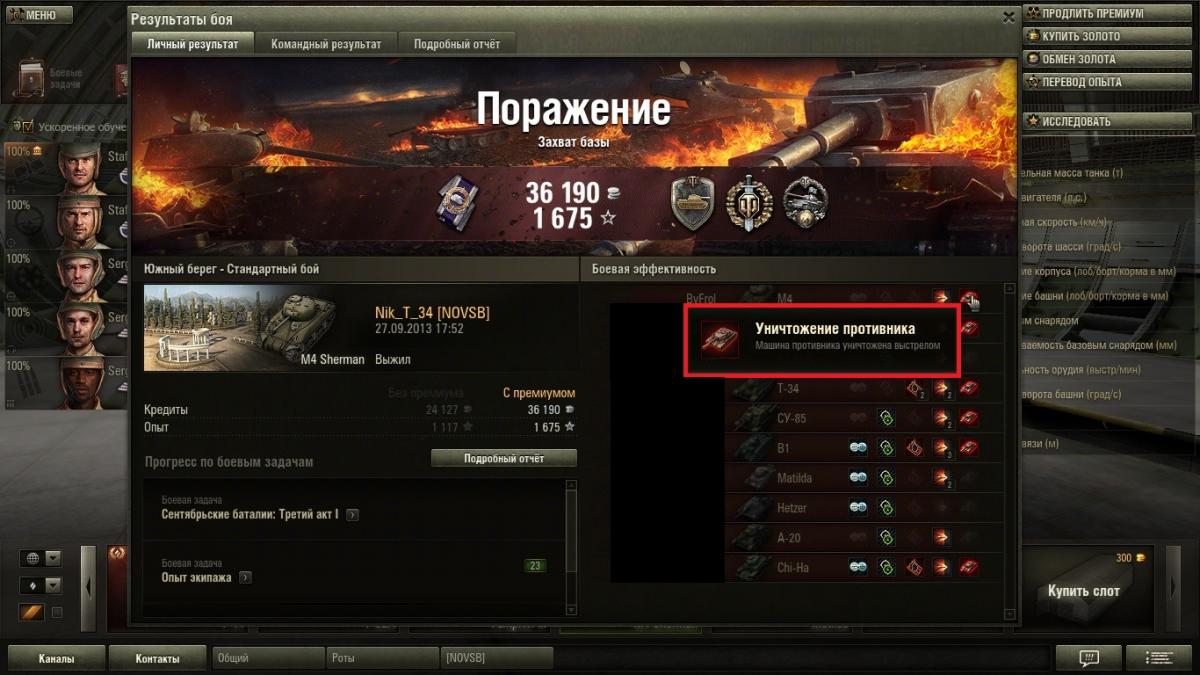
Task: Click the Подробный отчёт button
Action: [x=504, y=458]
